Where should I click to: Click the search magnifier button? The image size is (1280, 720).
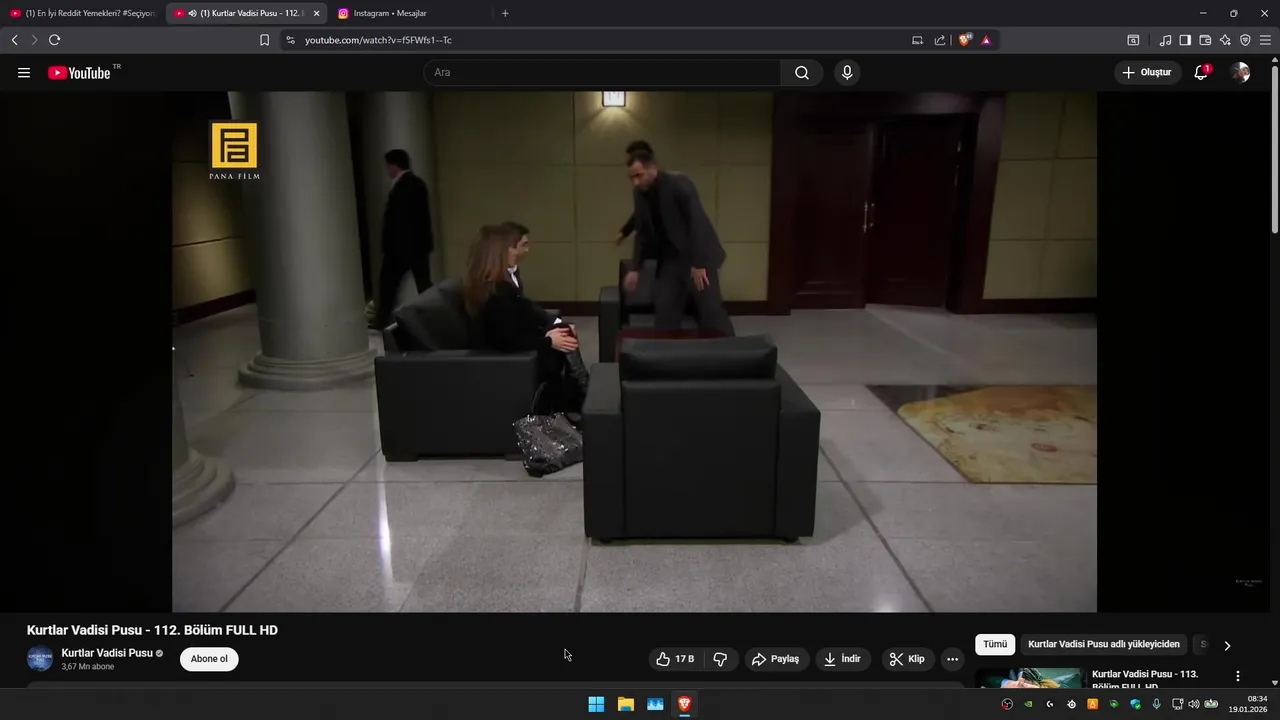point(802,72)
